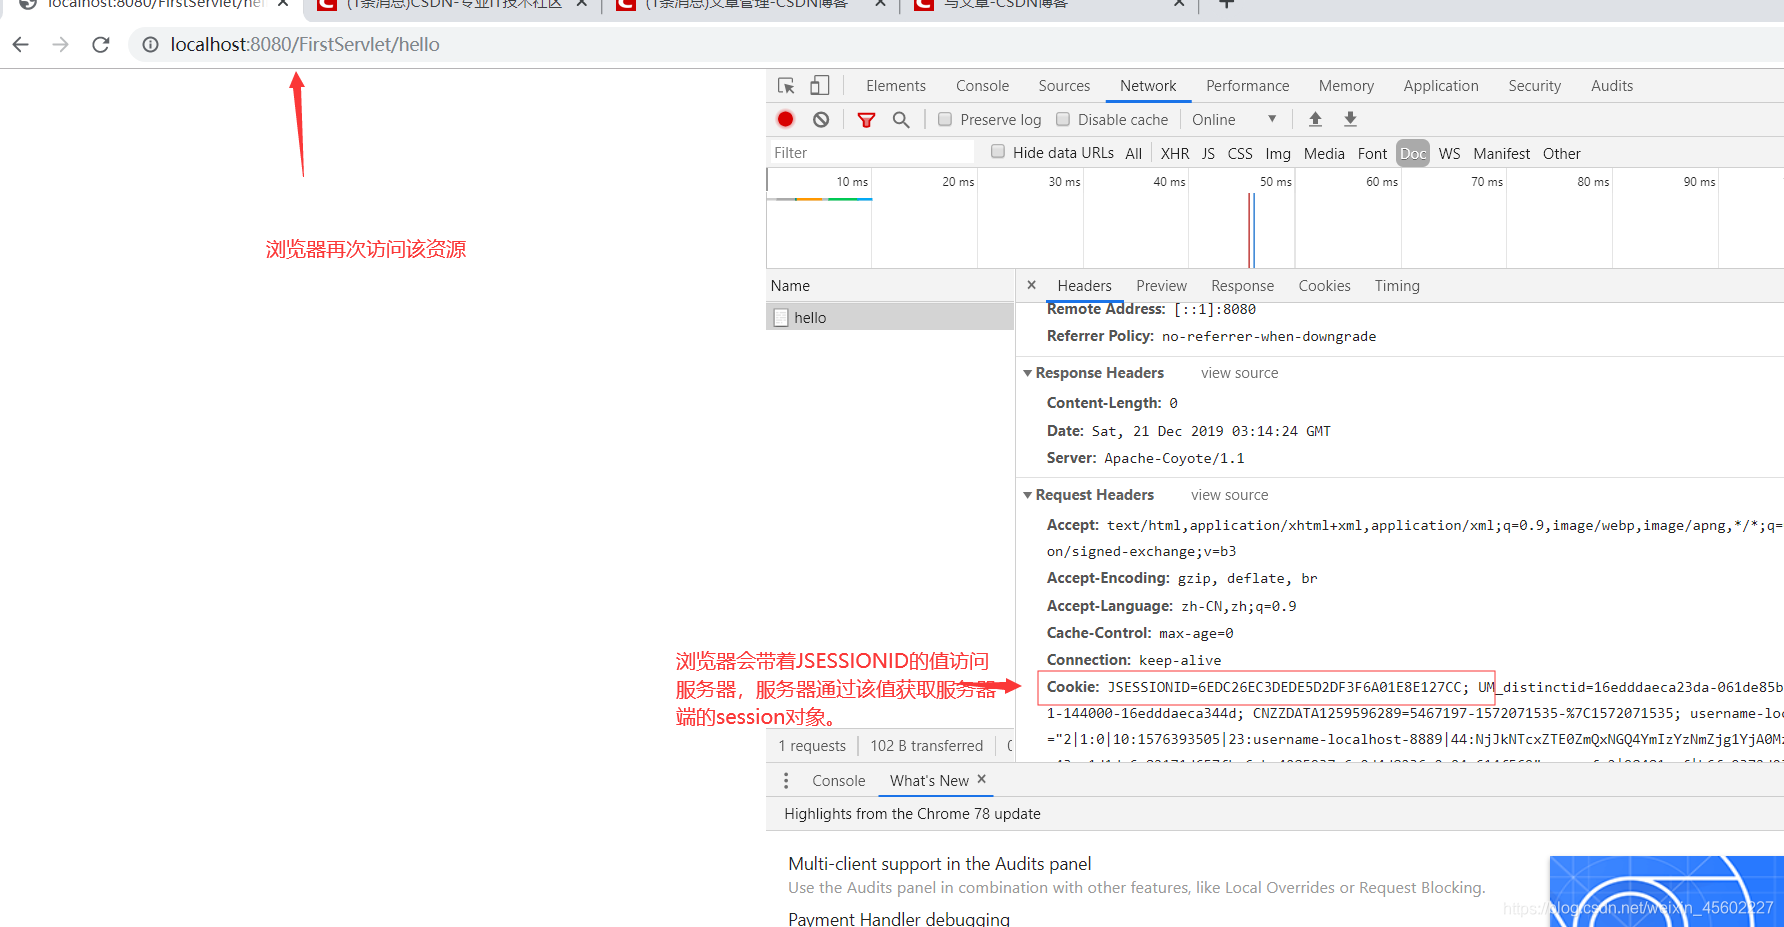
Task: Open the drawer three-dot menu
Action: tap(786, 780)
